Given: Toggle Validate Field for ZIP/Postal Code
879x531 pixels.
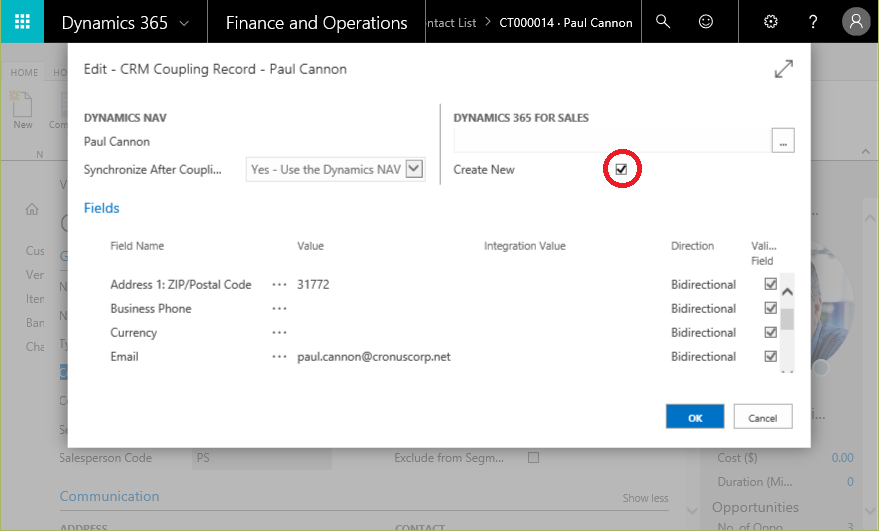Looking at the screenshot, I should (771, 284).
